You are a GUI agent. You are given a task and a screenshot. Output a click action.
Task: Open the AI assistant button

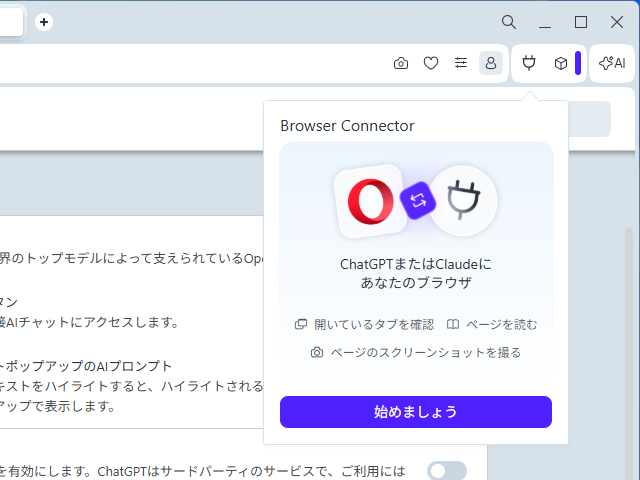click(x=612, y=63)
